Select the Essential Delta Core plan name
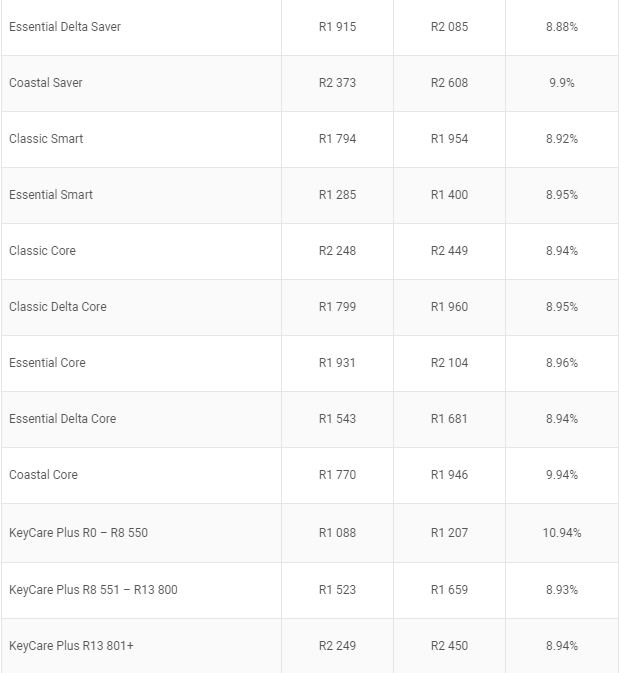The height and width of the screenshot is (673, 619). (63, 419)
